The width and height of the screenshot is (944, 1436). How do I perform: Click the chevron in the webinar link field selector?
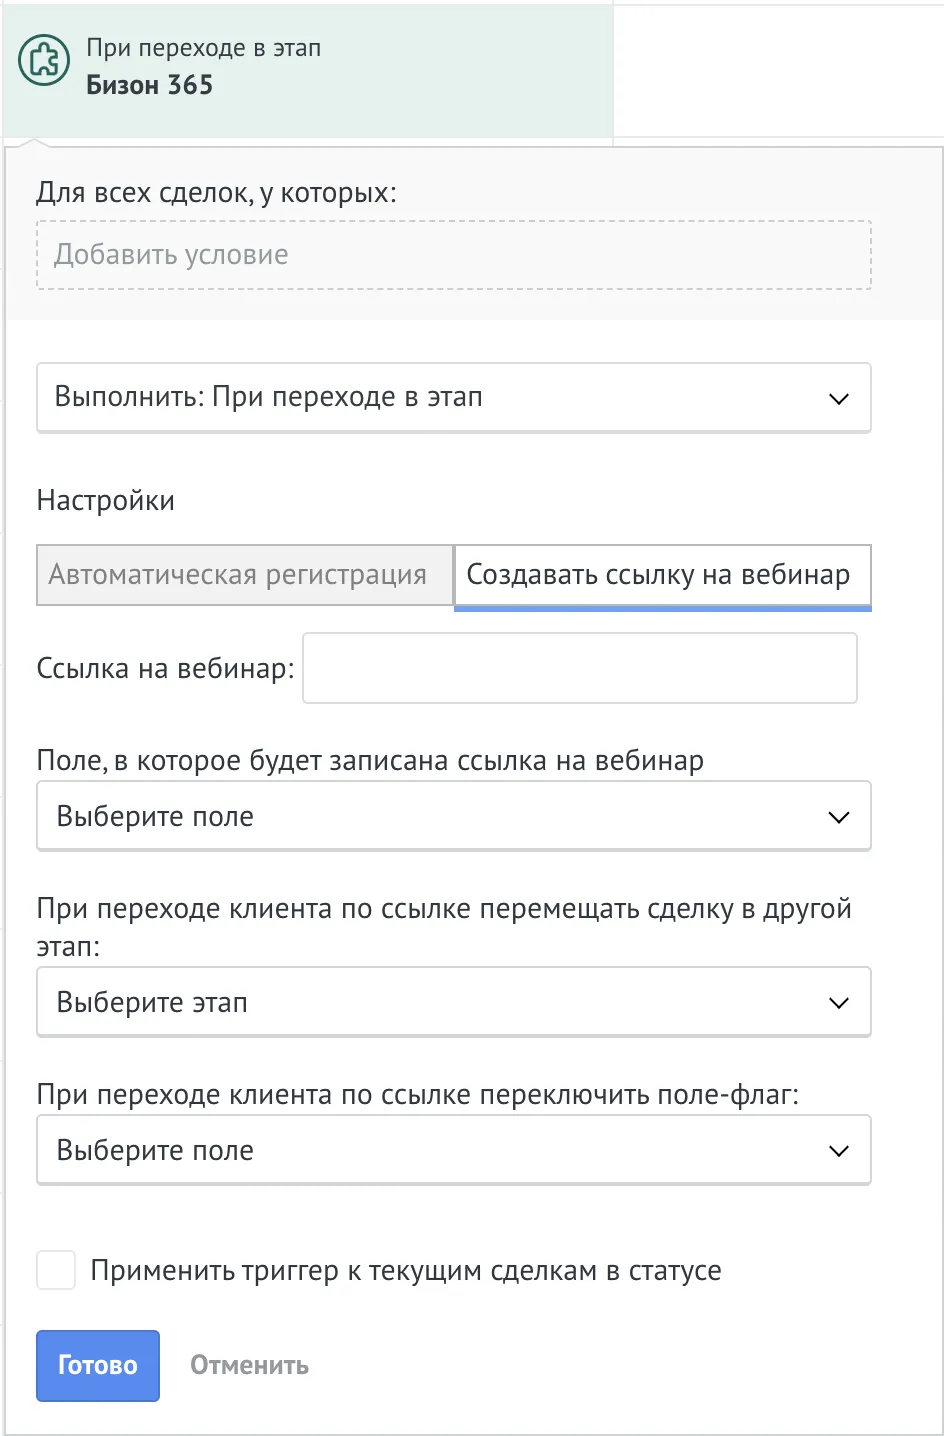(838, 817)
